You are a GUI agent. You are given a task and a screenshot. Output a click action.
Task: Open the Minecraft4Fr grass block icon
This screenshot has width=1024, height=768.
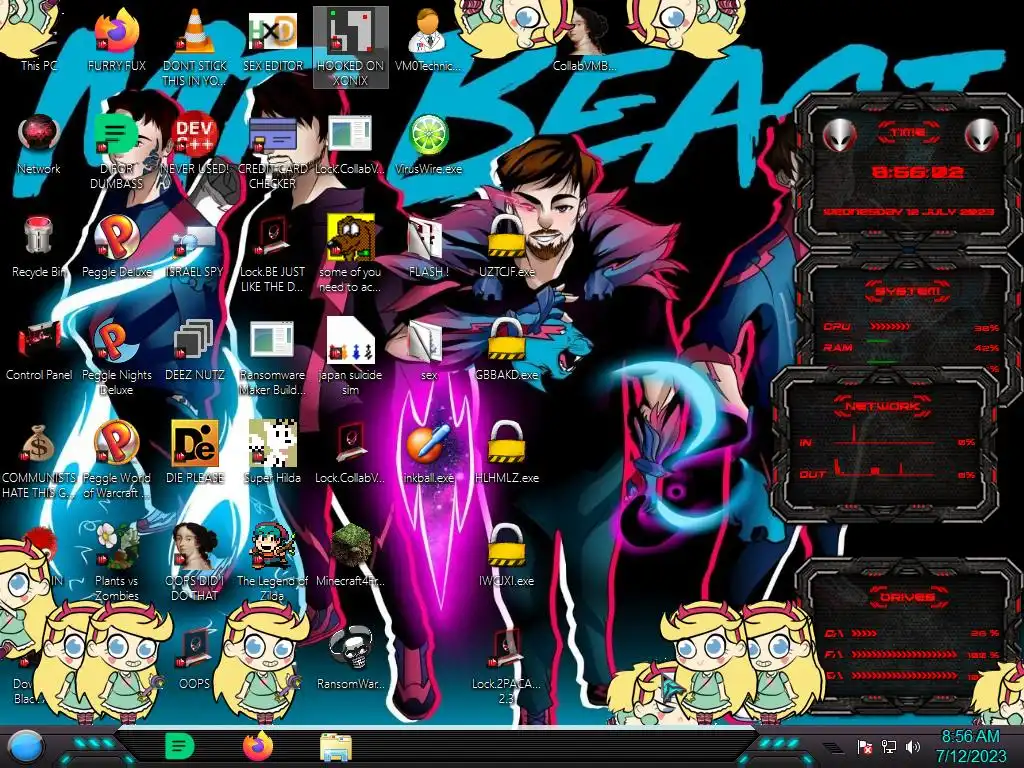point(351,555)
